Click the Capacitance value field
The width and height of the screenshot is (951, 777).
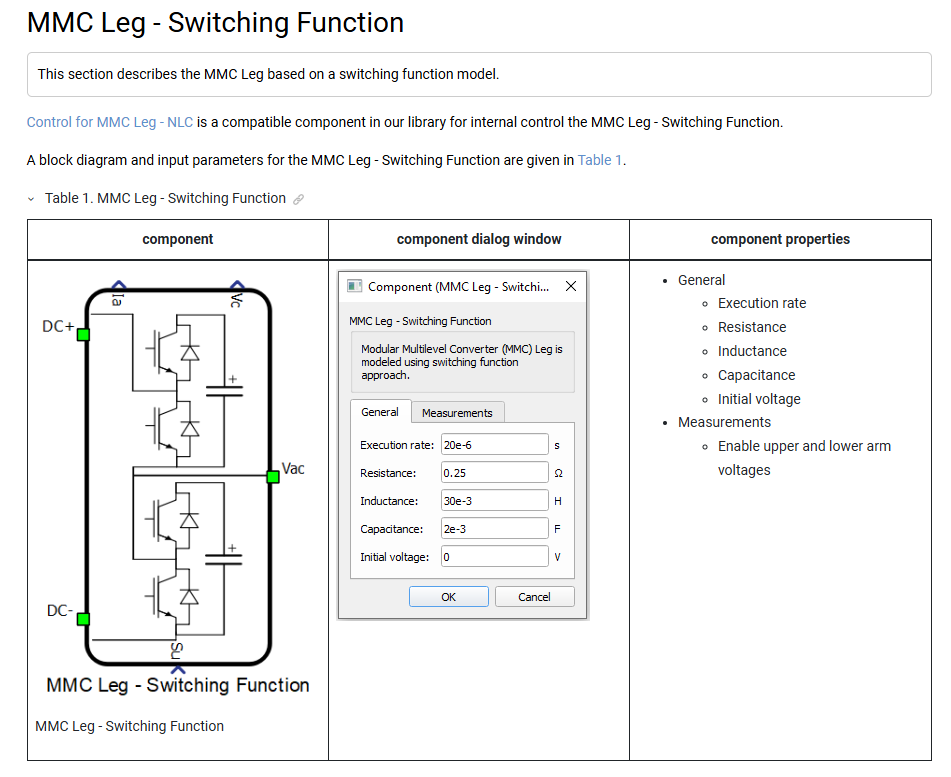pyautogui.click(x=494, y=528)
